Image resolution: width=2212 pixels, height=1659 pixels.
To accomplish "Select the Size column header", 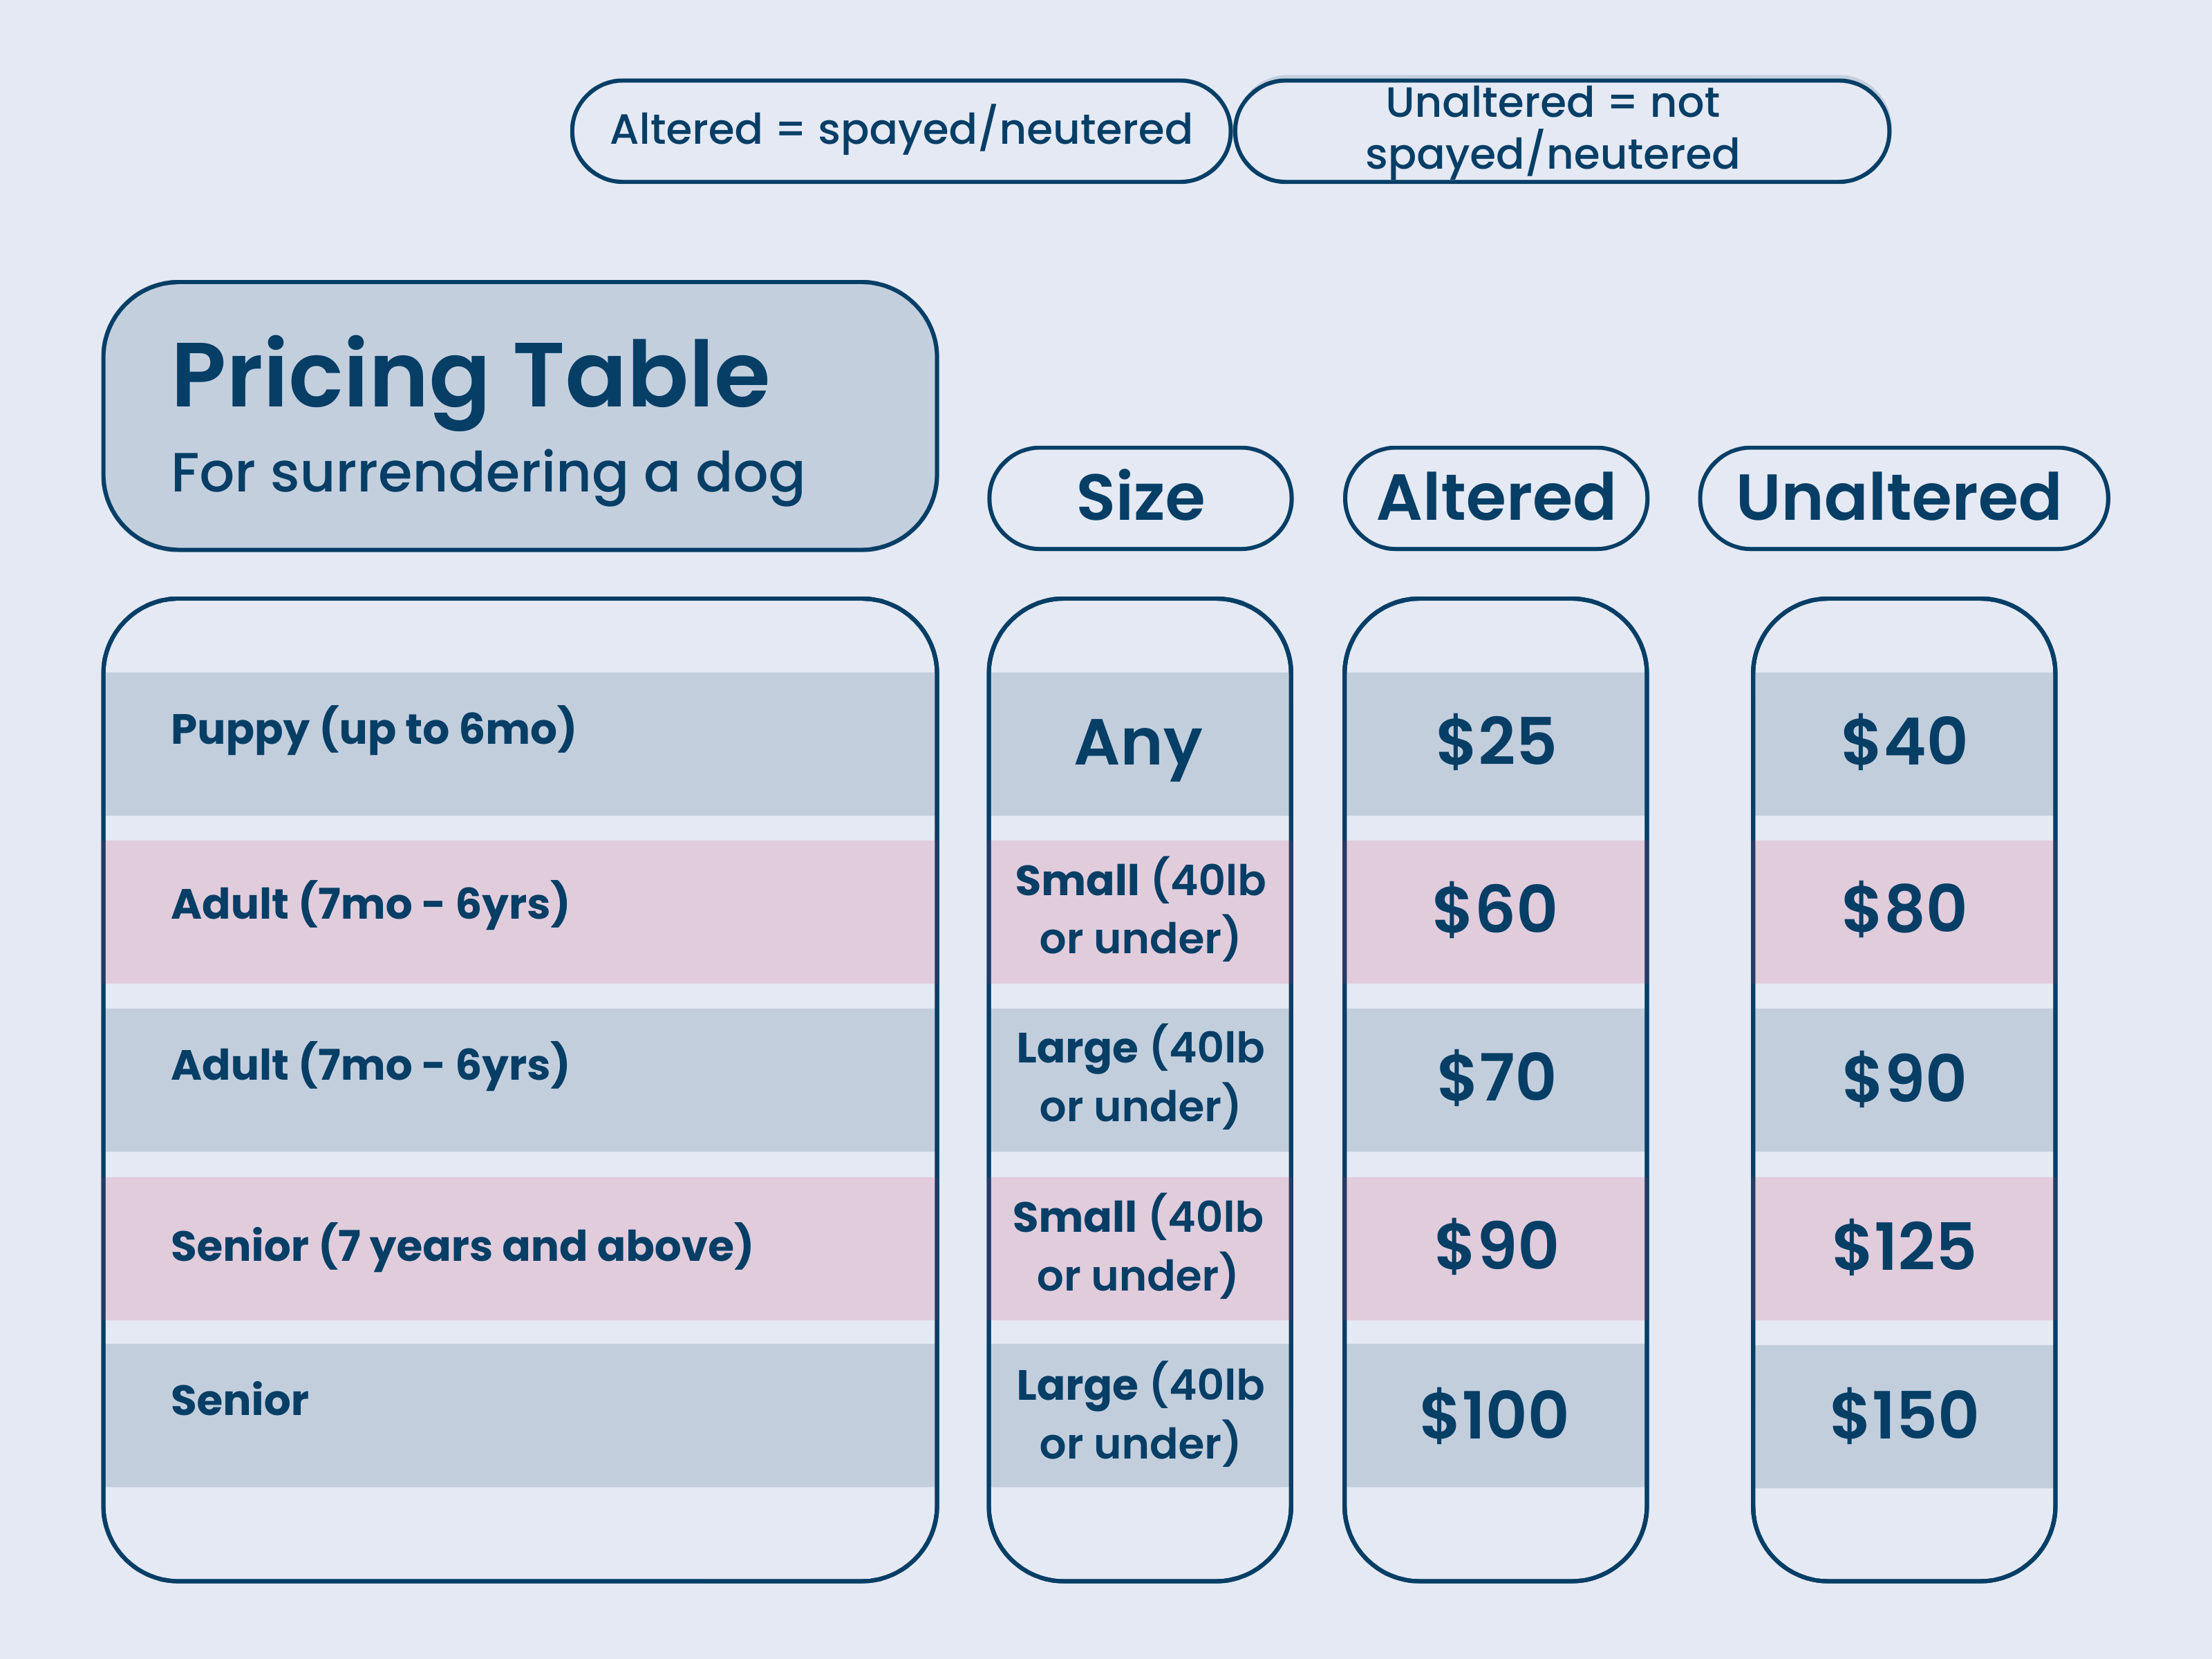I will point(1140,498).
